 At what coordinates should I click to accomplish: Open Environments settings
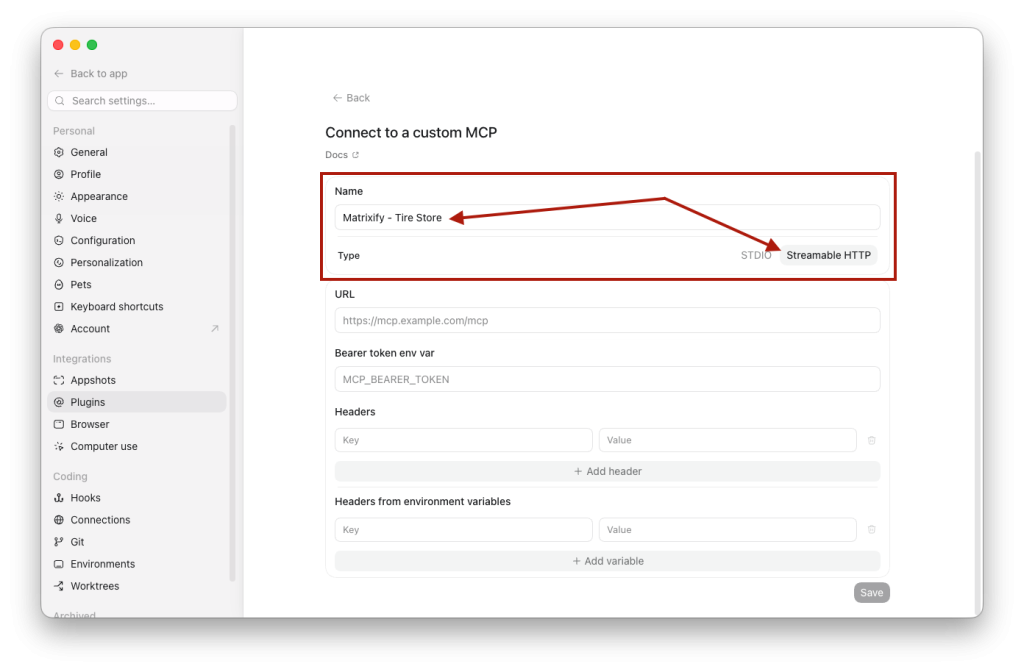[137, 564]
